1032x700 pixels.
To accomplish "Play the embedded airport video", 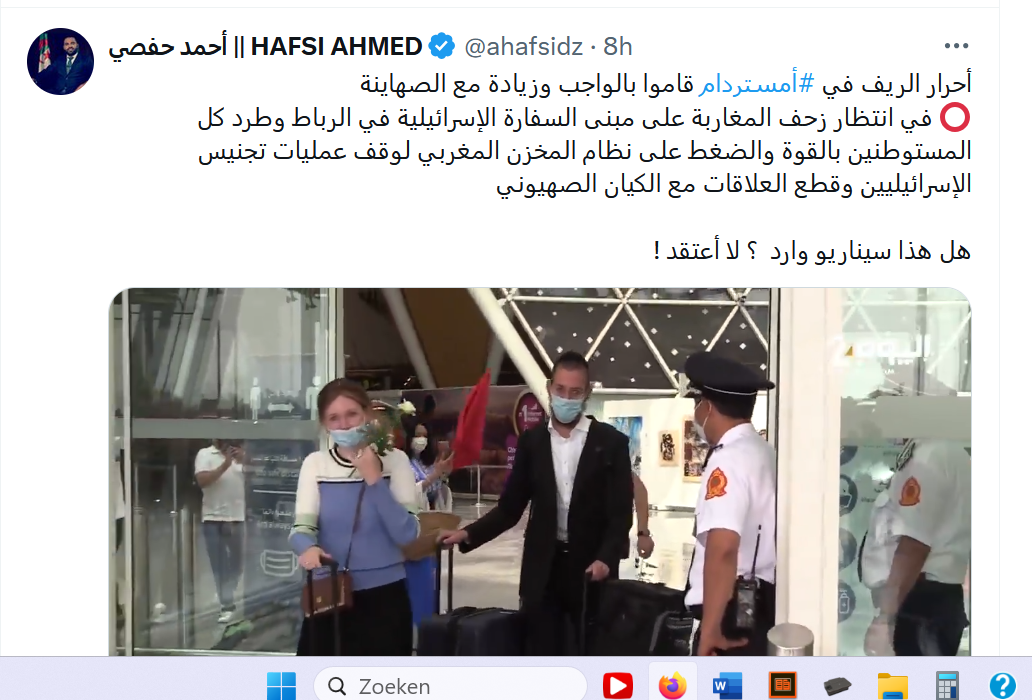I will pyautogui.click(x=540, y=472).
